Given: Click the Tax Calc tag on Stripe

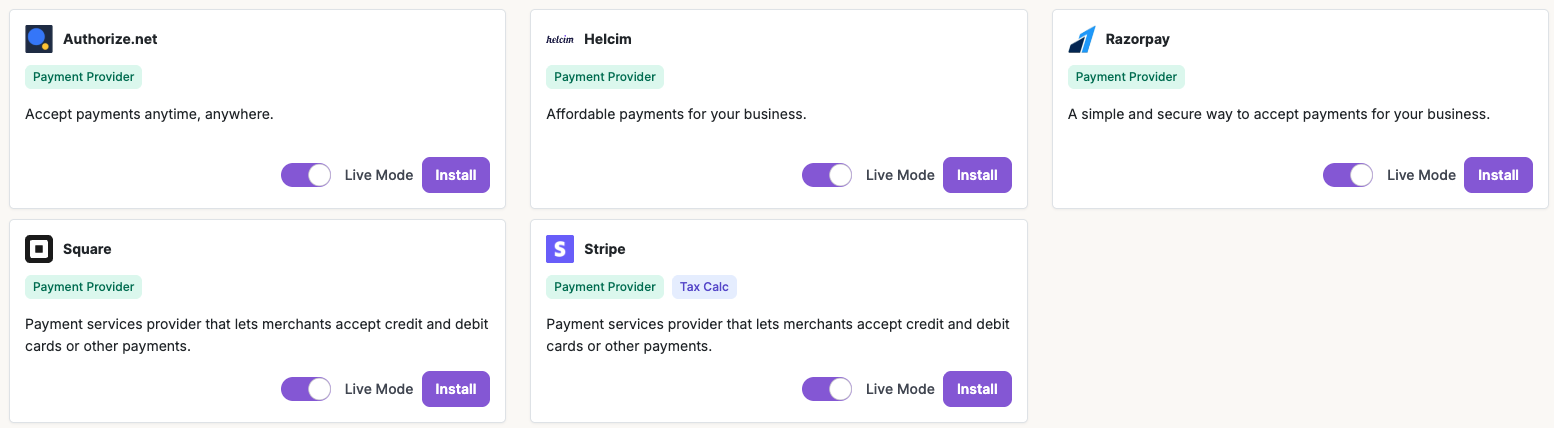Looking at the screenshot, I should tap(704, 287).
